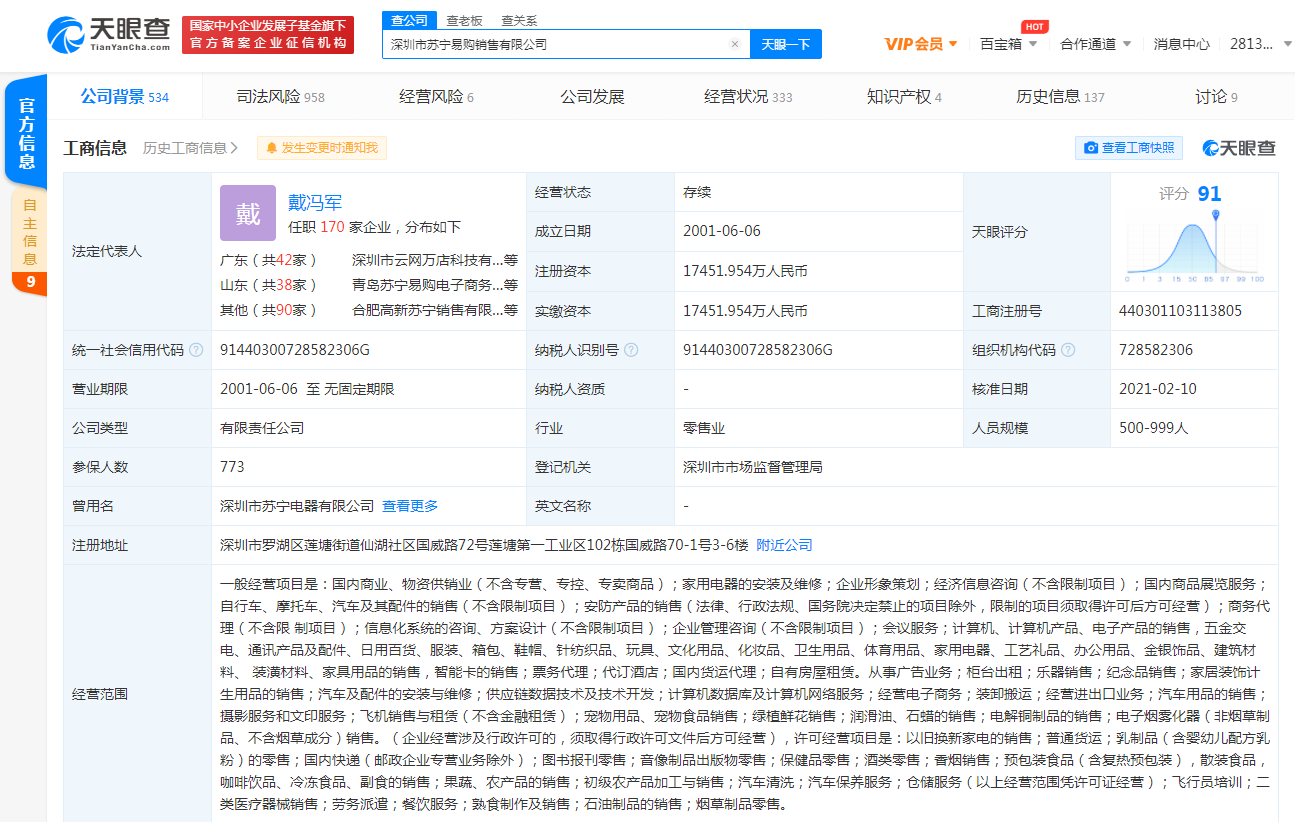Click registration number 440301103113805
1295x822 pixels.
[1180, 311]
